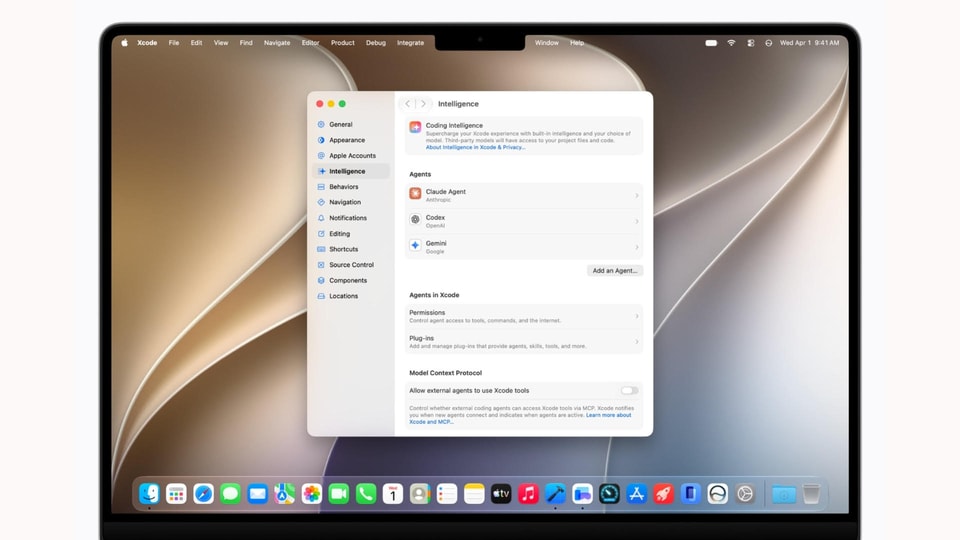Open the Product menu

(342, 43)
